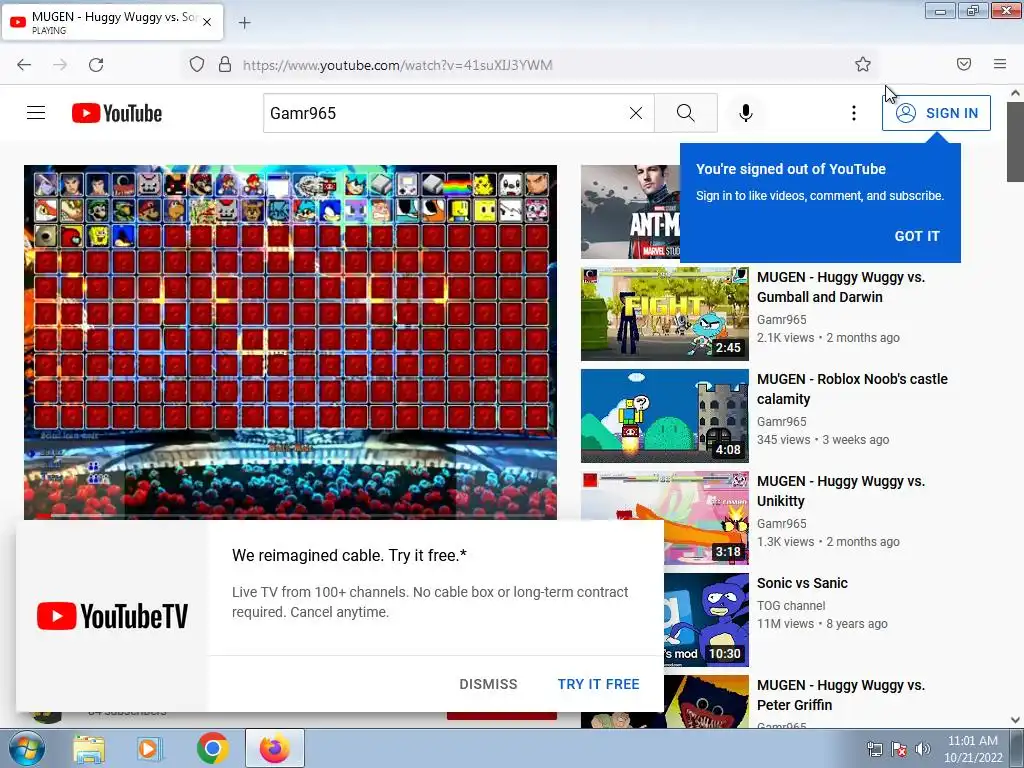Click 'We reimagined cable. Try it free.*' heading

(349, 556)
